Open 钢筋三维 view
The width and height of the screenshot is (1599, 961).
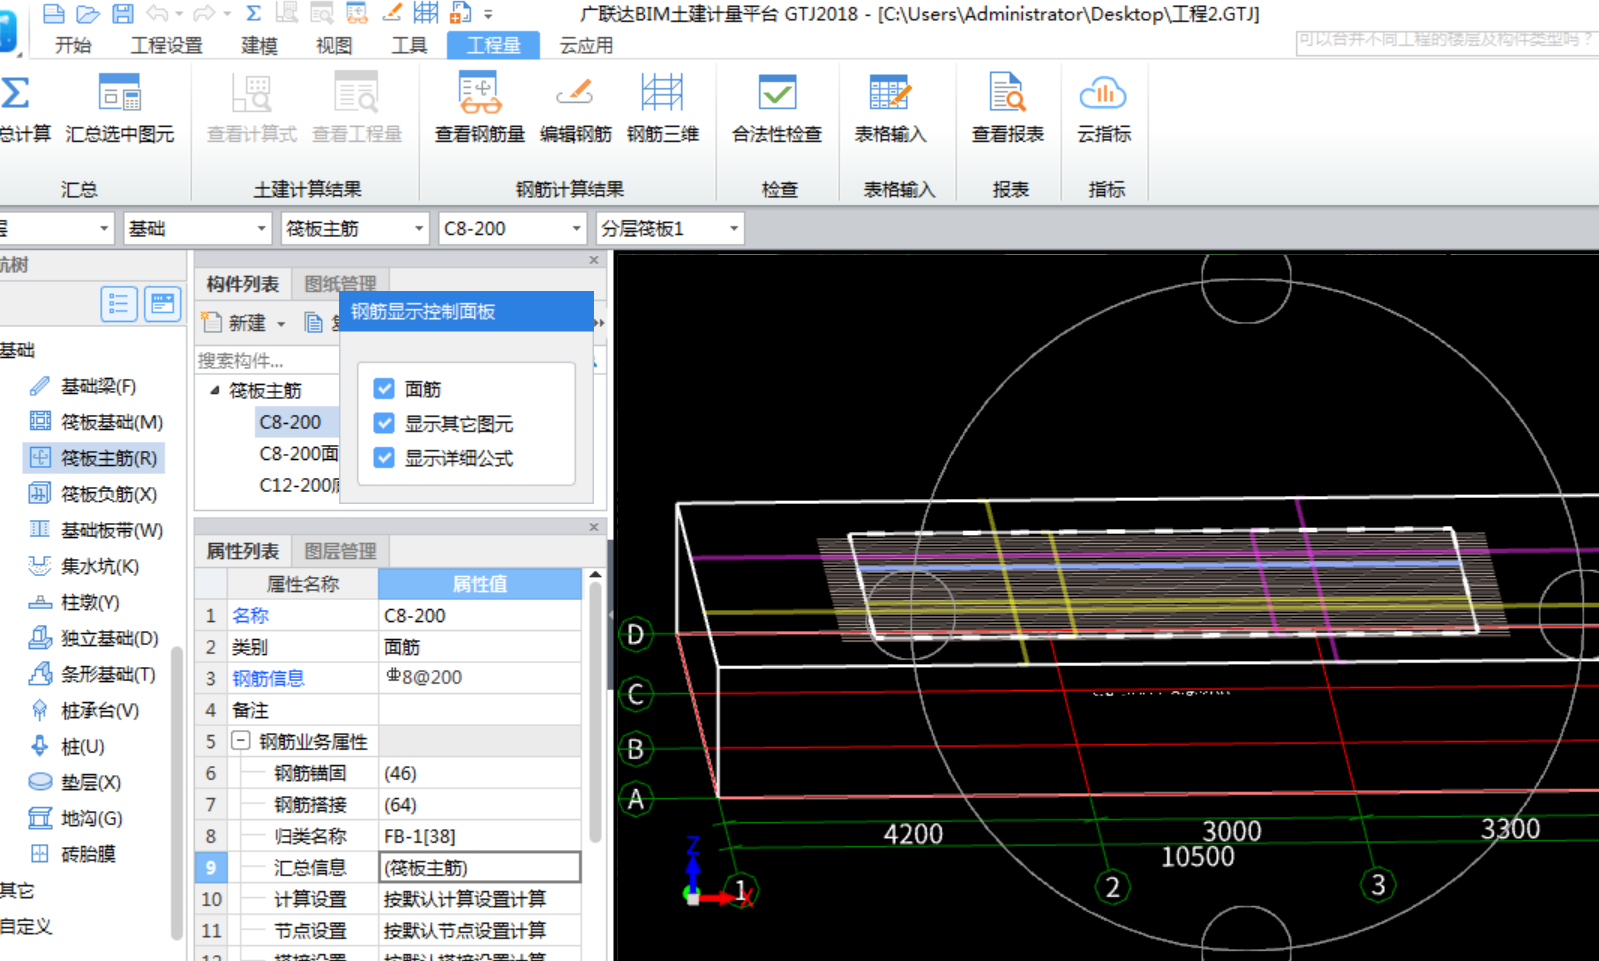662,108
